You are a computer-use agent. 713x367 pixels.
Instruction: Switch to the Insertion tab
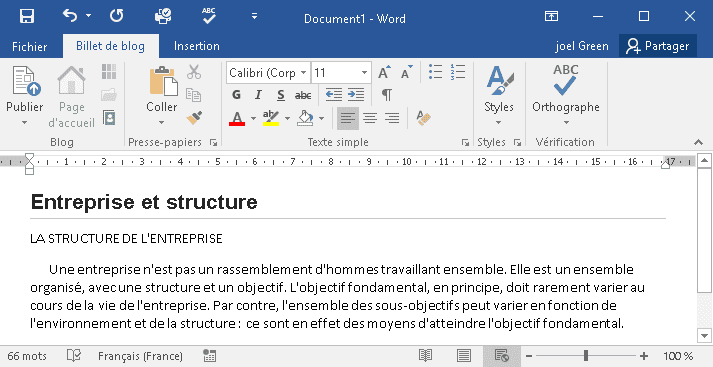(196, 46)
